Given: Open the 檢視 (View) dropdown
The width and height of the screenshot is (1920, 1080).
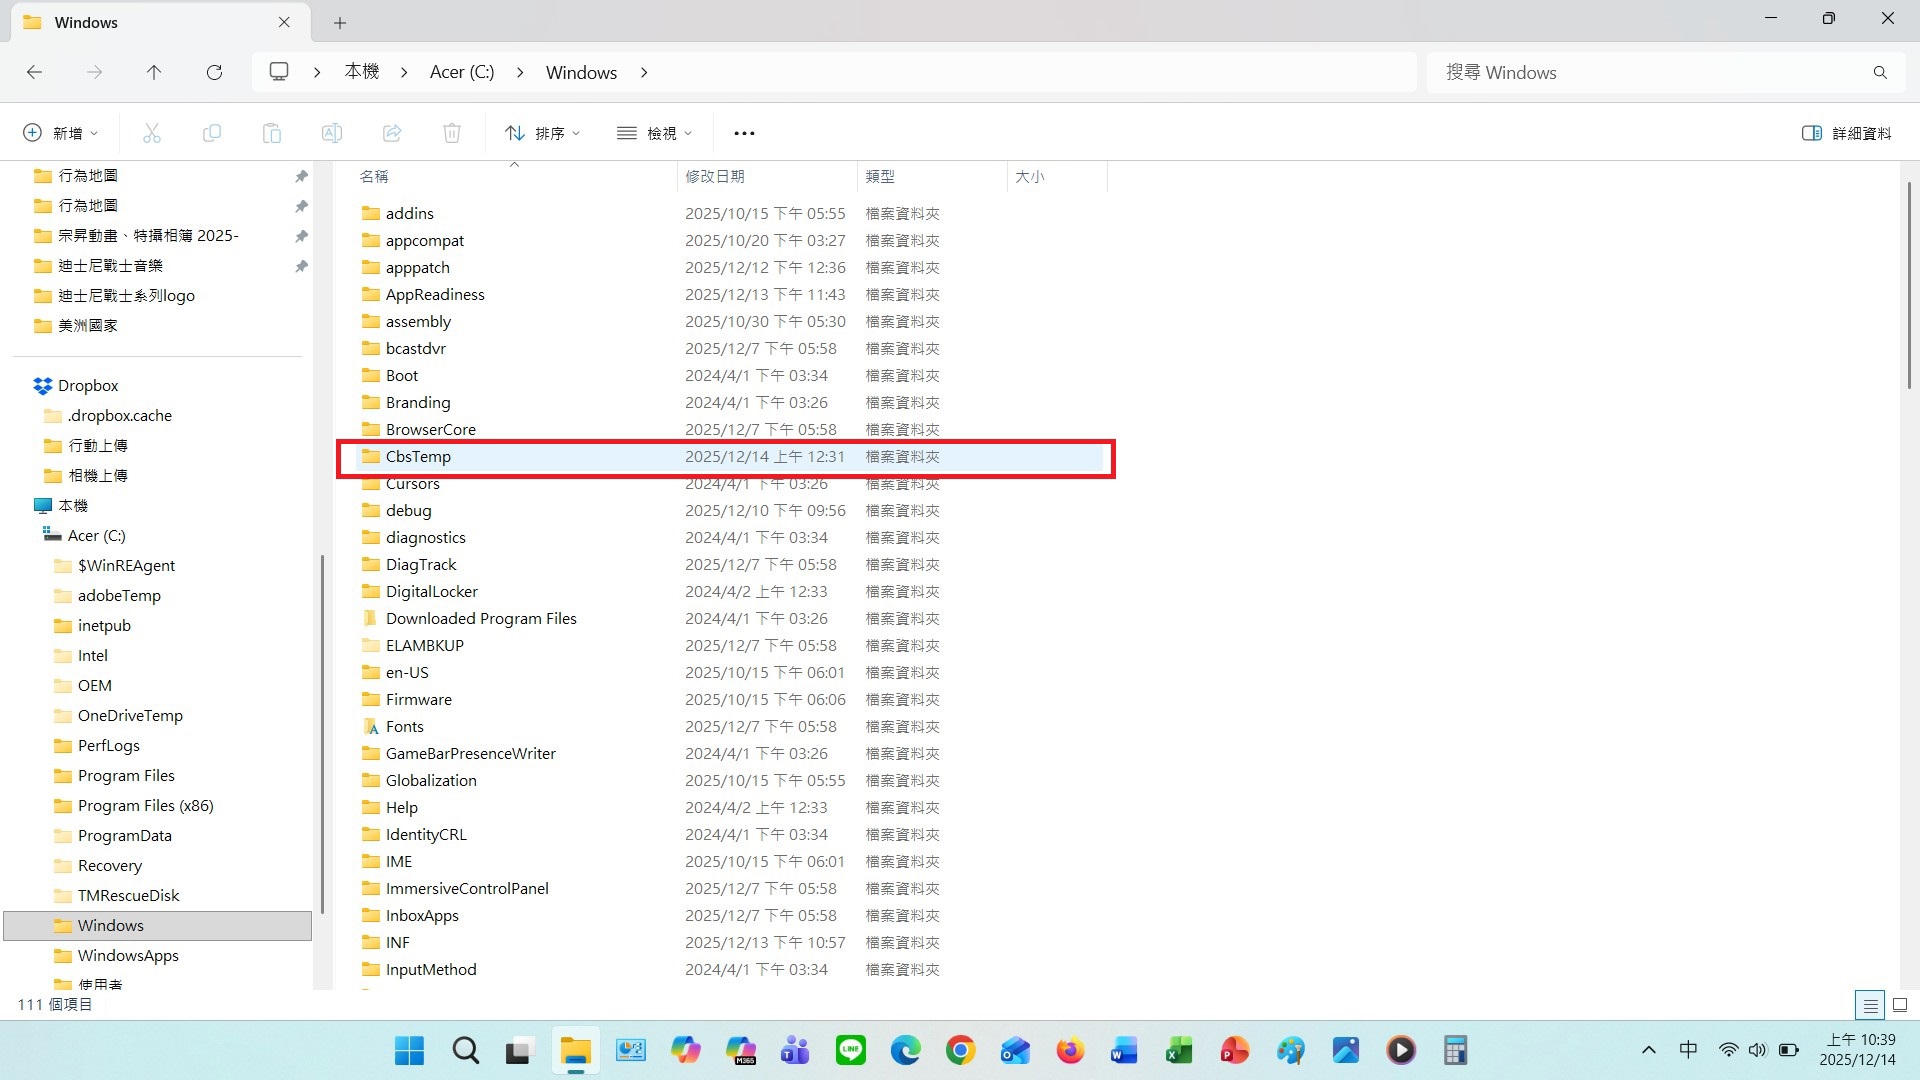Looking at the screenshot, I should coord(654,132).
